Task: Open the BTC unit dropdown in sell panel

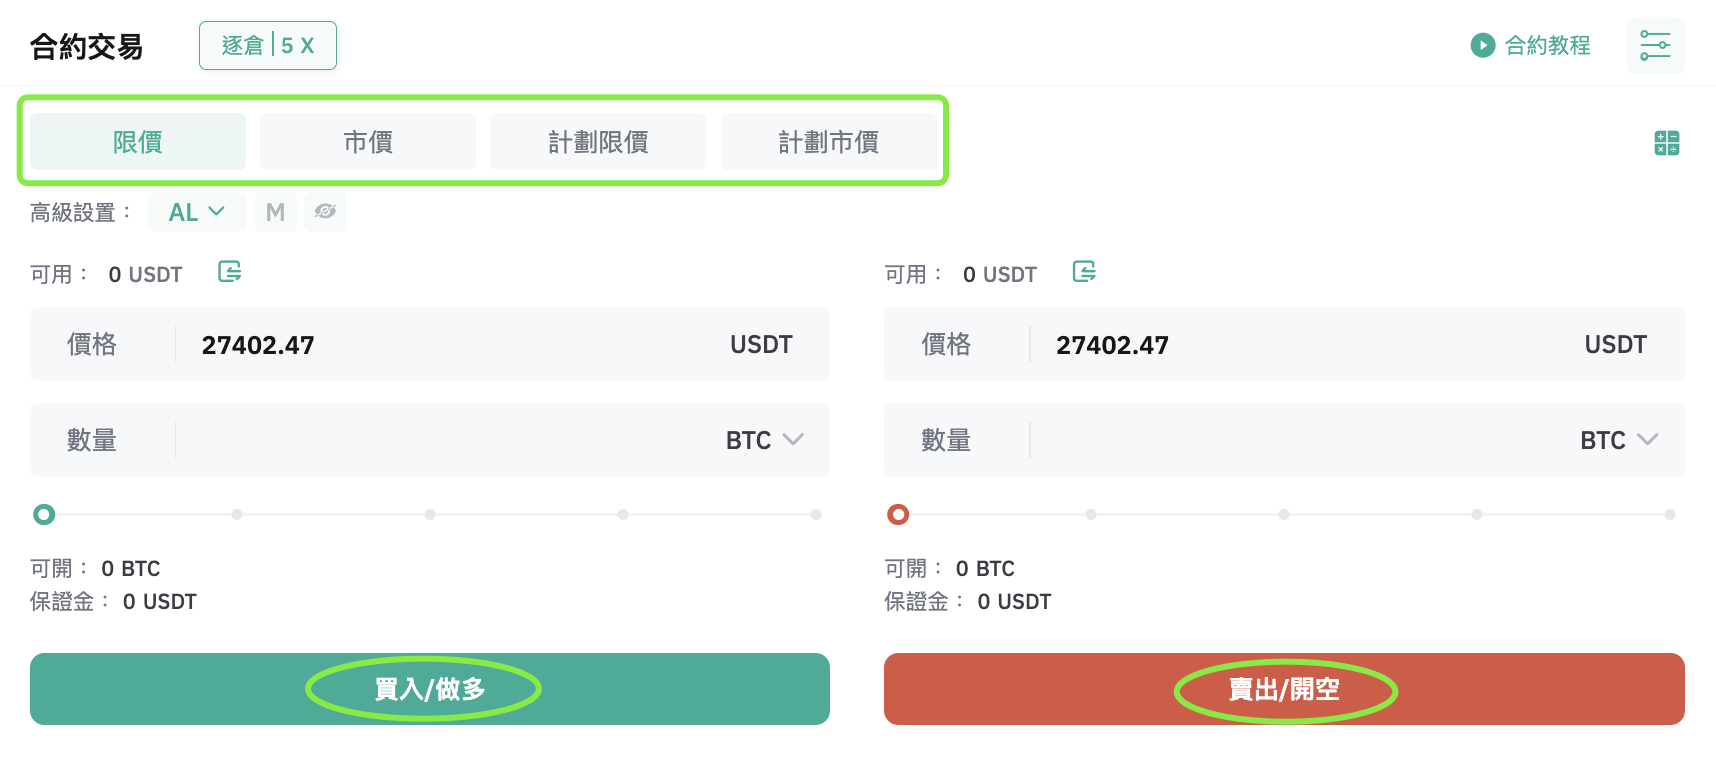Action: (x=1619, y=440)
